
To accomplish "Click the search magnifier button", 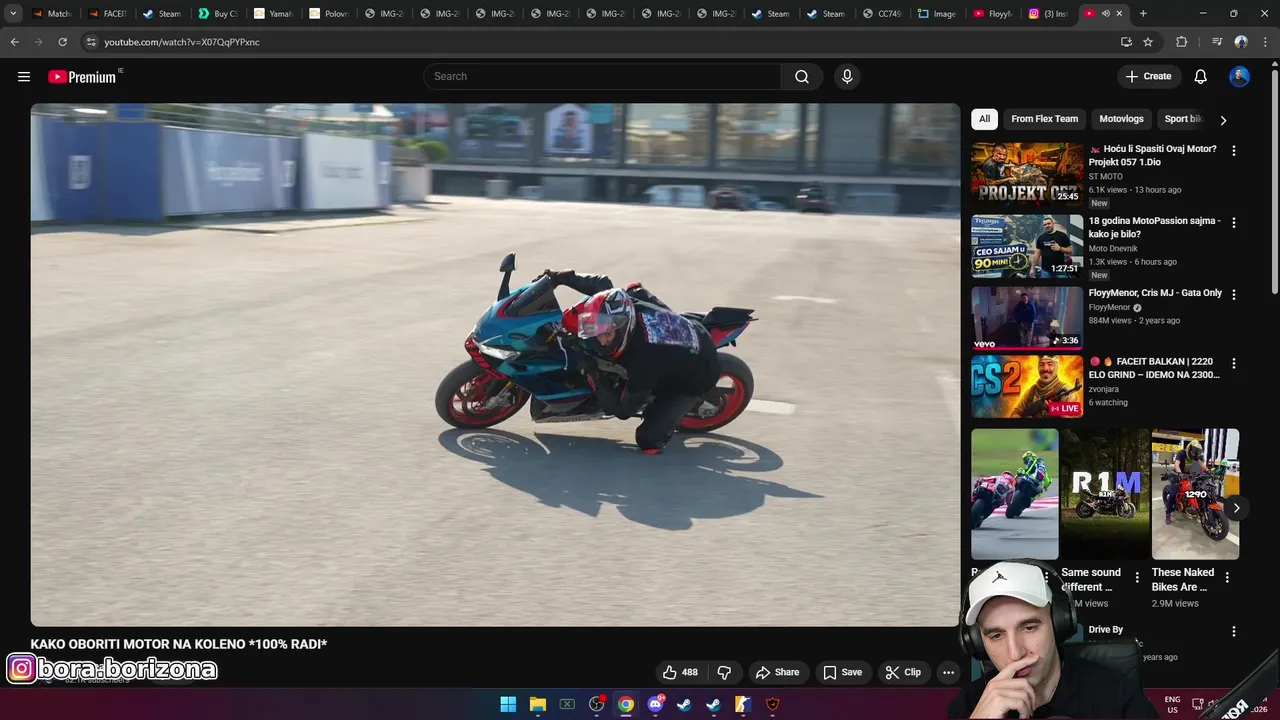I will [x=802, y=77].
